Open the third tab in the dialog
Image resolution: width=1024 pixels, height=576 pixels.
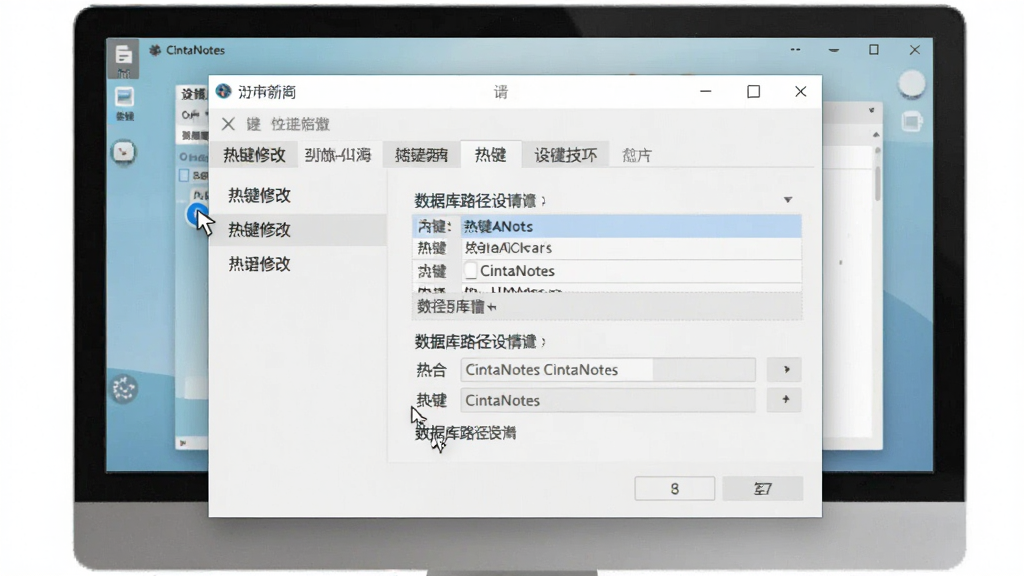(421, 155)
